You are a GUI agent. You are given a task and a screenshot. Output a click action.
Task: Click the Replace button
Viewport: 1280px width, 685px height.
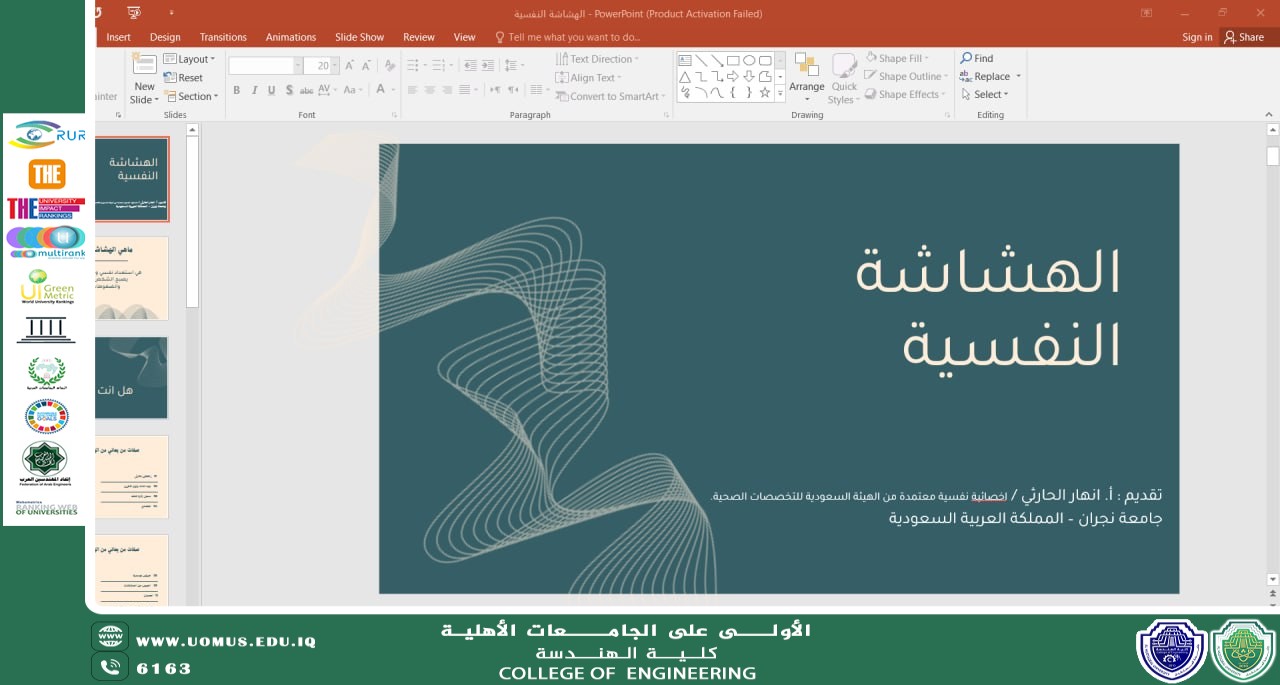(x=991, y=77)
